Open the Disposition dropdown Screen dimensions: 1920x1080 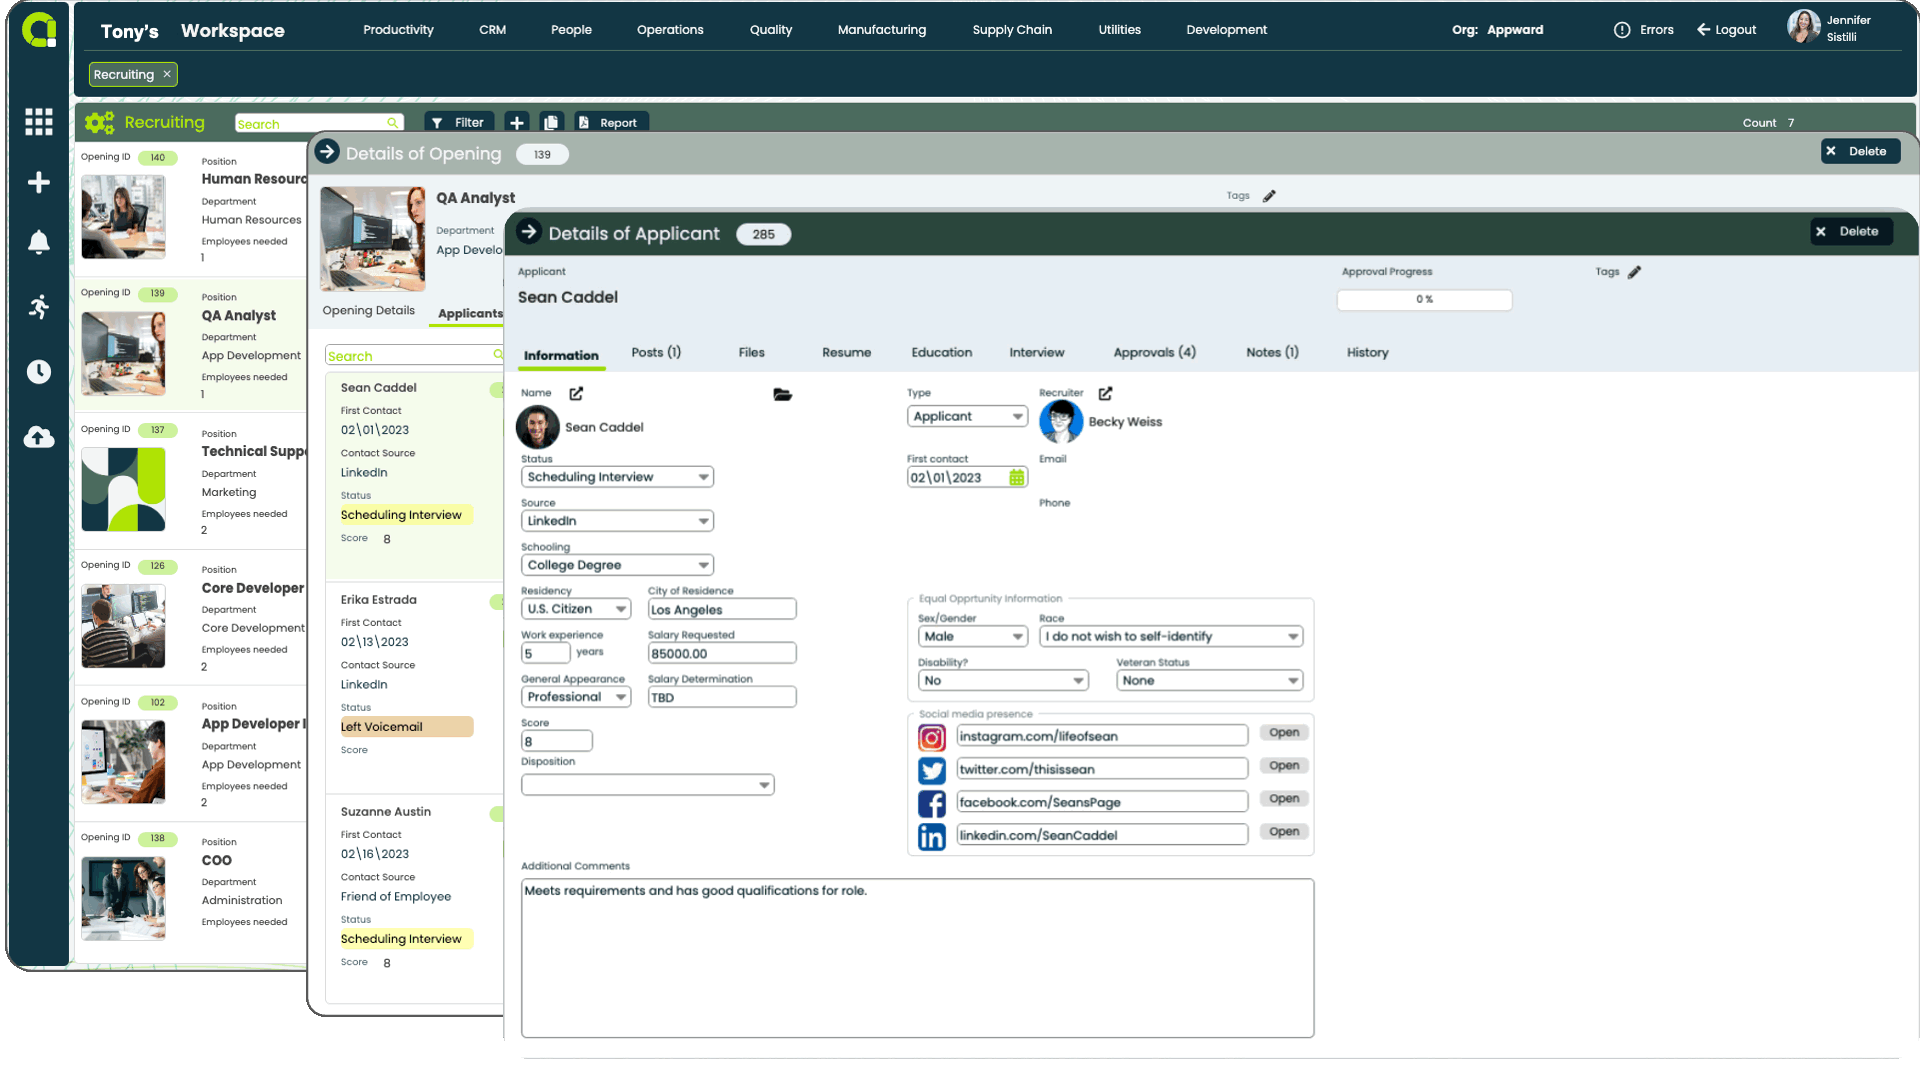[x=648, y=785]
